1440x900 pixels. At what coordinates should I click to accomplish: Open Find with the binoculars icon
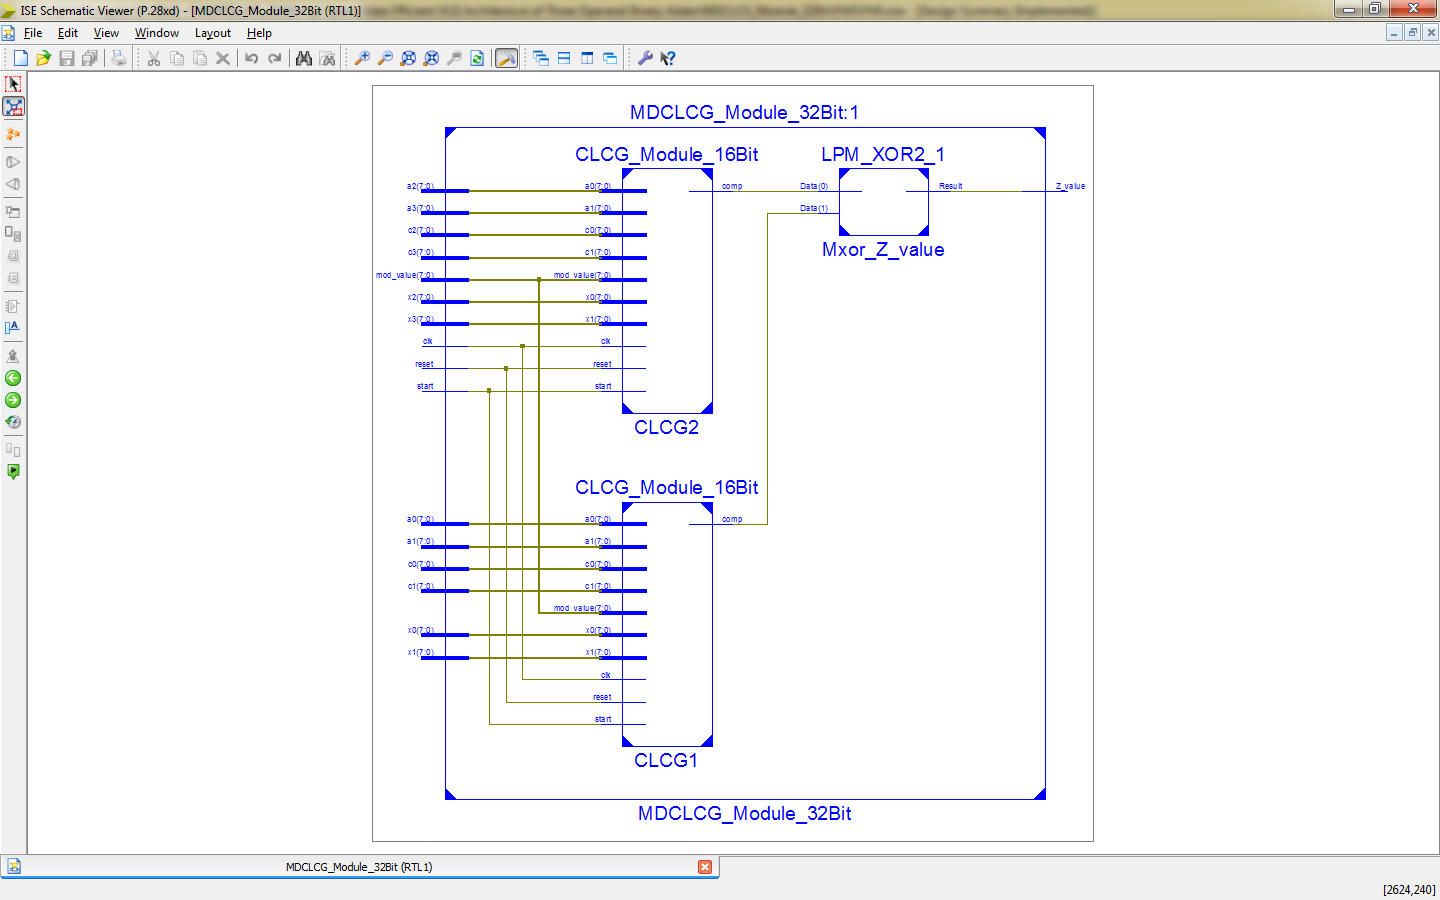(x=304, y=58)
